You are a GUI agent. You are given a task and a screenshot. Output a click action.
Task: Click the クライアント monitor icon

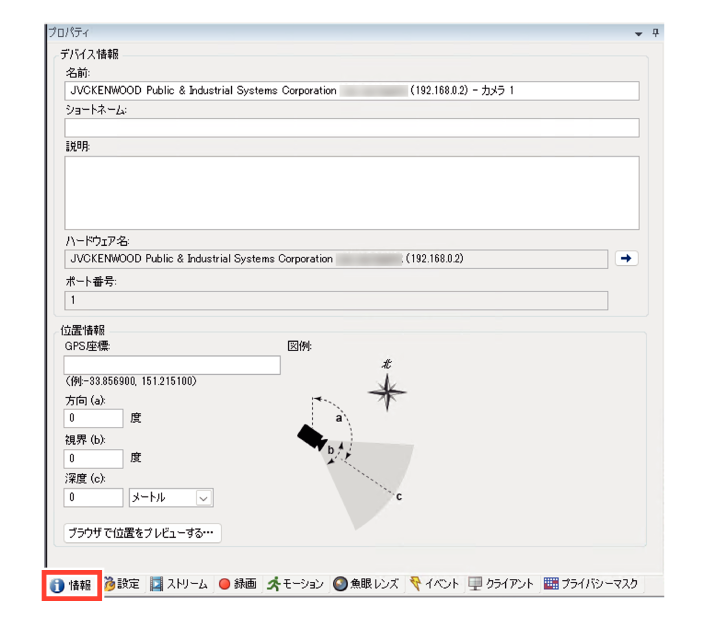(475, 584)
